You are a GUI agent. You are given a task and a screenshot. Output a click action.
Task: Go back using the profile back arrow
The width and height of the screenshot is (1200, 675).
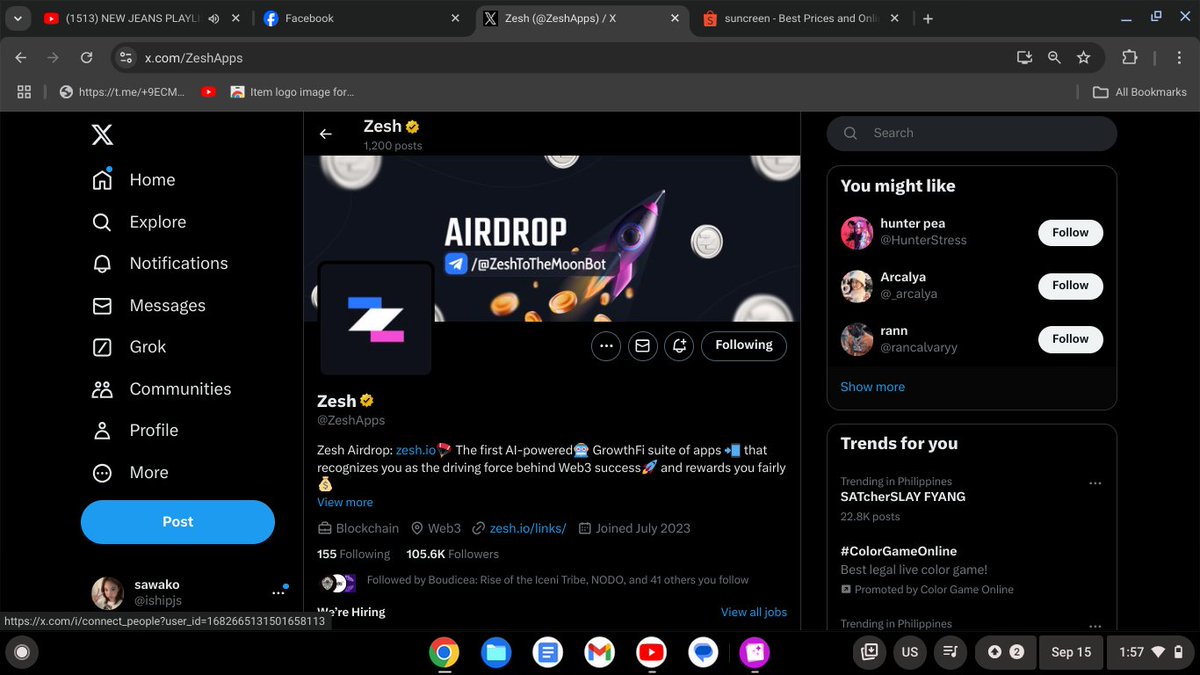(x=325, y=134)
